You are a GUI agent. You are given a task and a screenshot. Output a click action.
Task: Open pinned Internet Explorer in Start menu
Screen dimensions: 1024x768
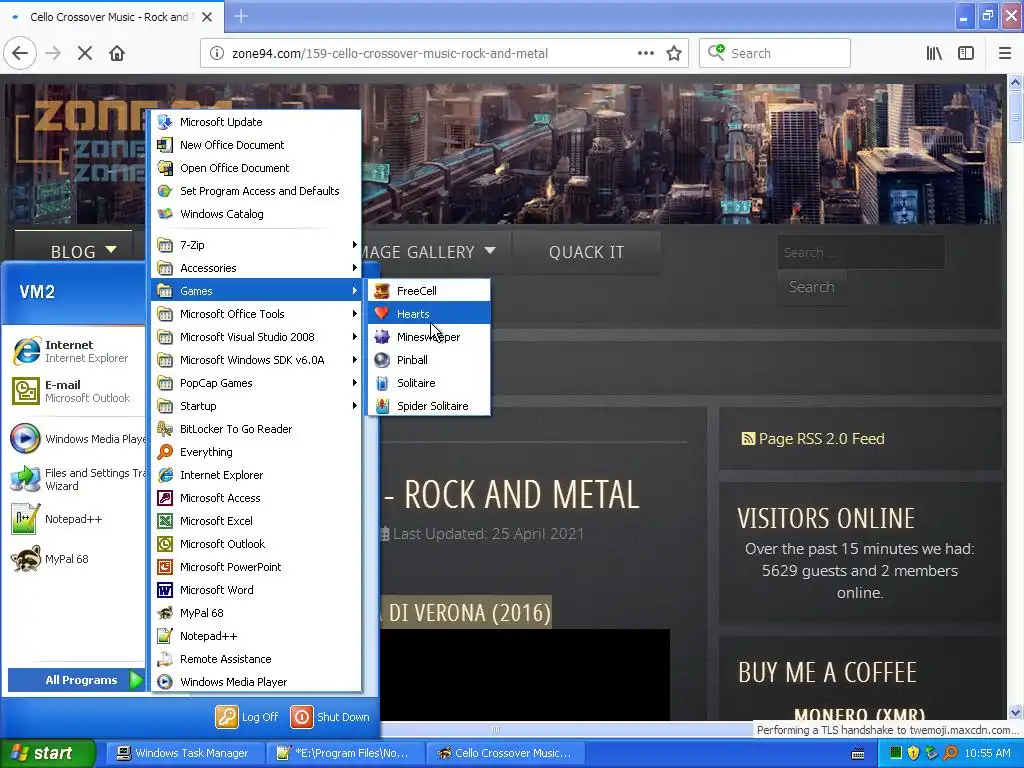[76, 351]
